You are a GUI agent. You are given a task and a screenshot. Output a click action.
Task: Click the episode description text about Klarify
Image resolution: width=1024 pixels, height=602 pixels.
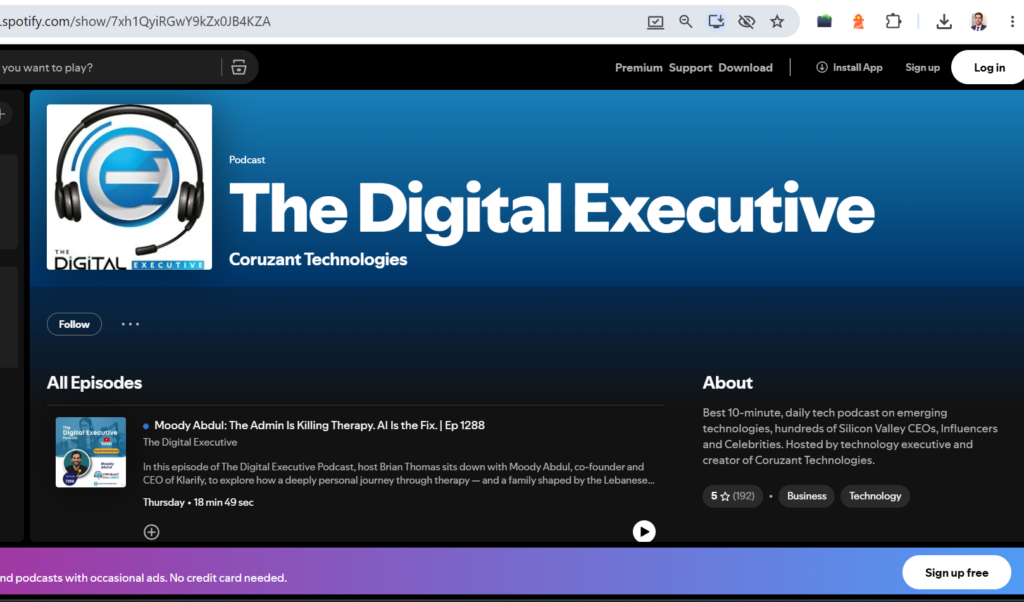point(399,473)
